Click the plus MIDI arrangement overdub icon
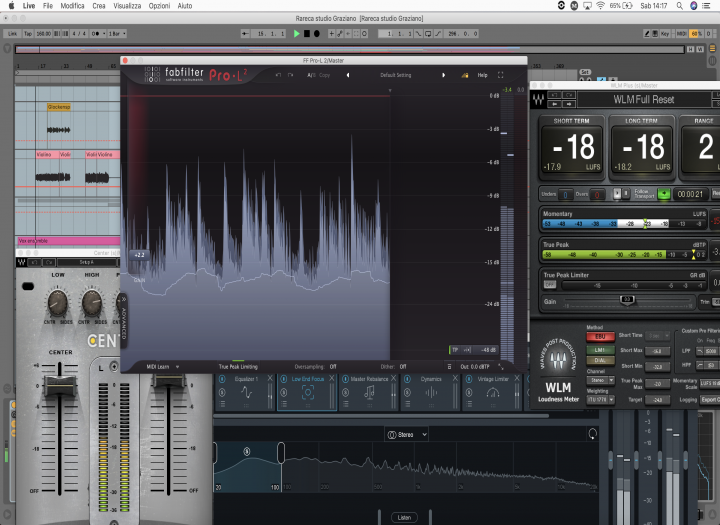Screen dimensions: 720x525 [x=331, y=34]
